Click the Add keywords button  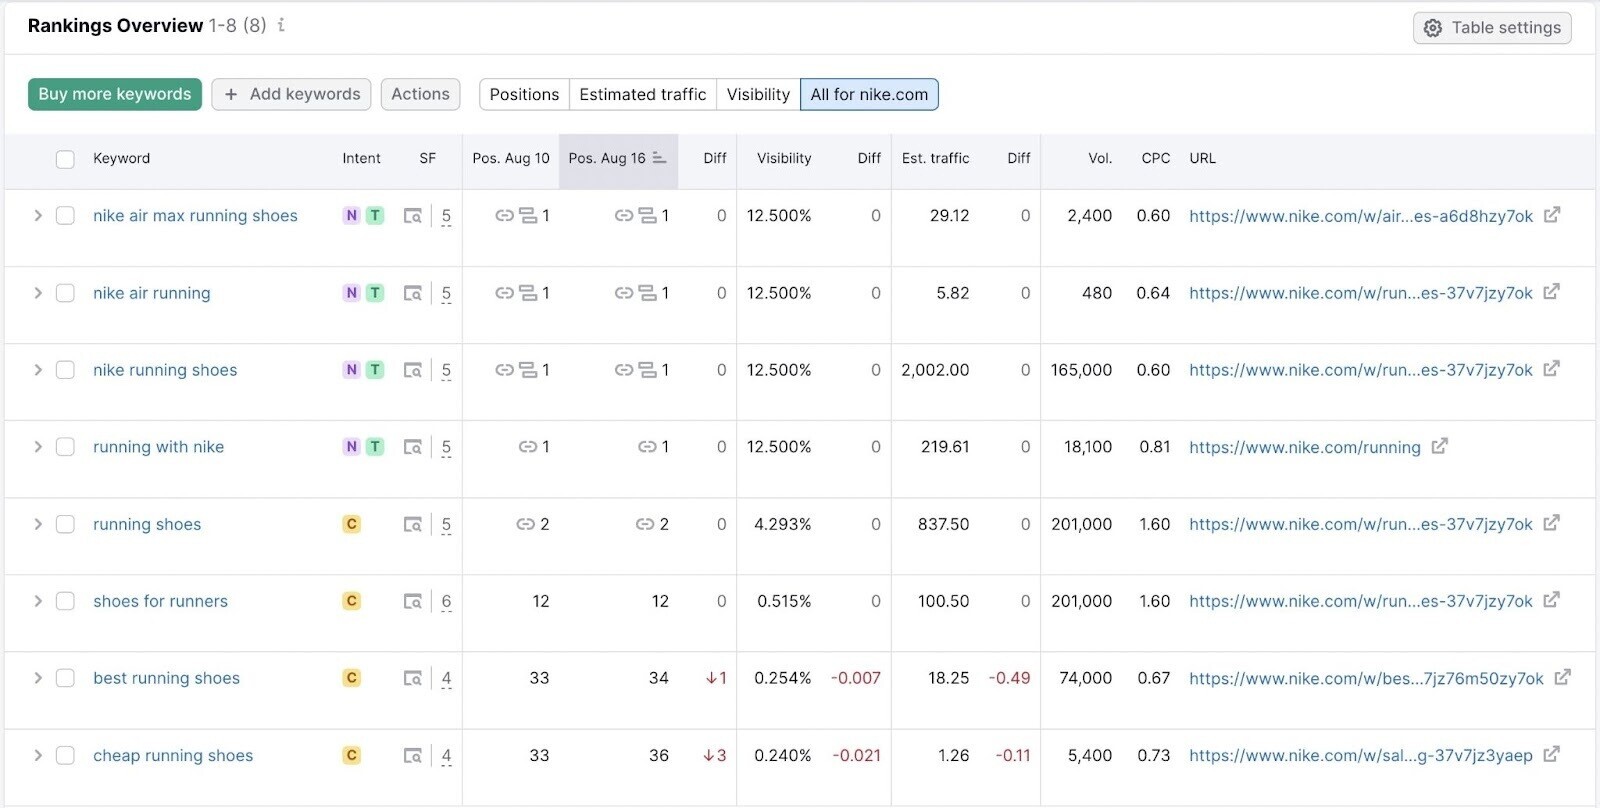tap(291, 94)
